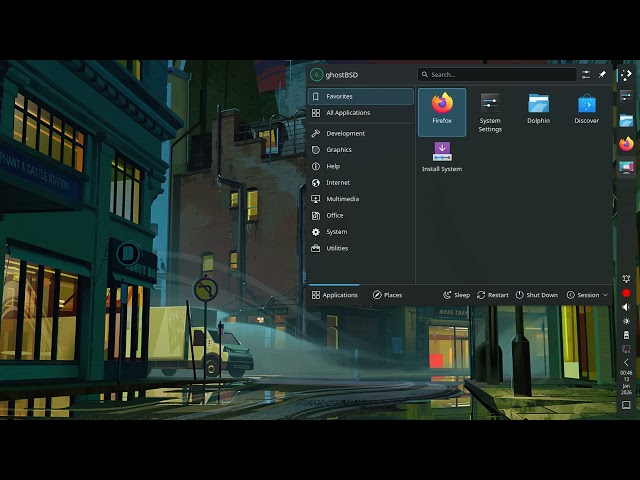Open the Multimedia category

tap(360, 199)
